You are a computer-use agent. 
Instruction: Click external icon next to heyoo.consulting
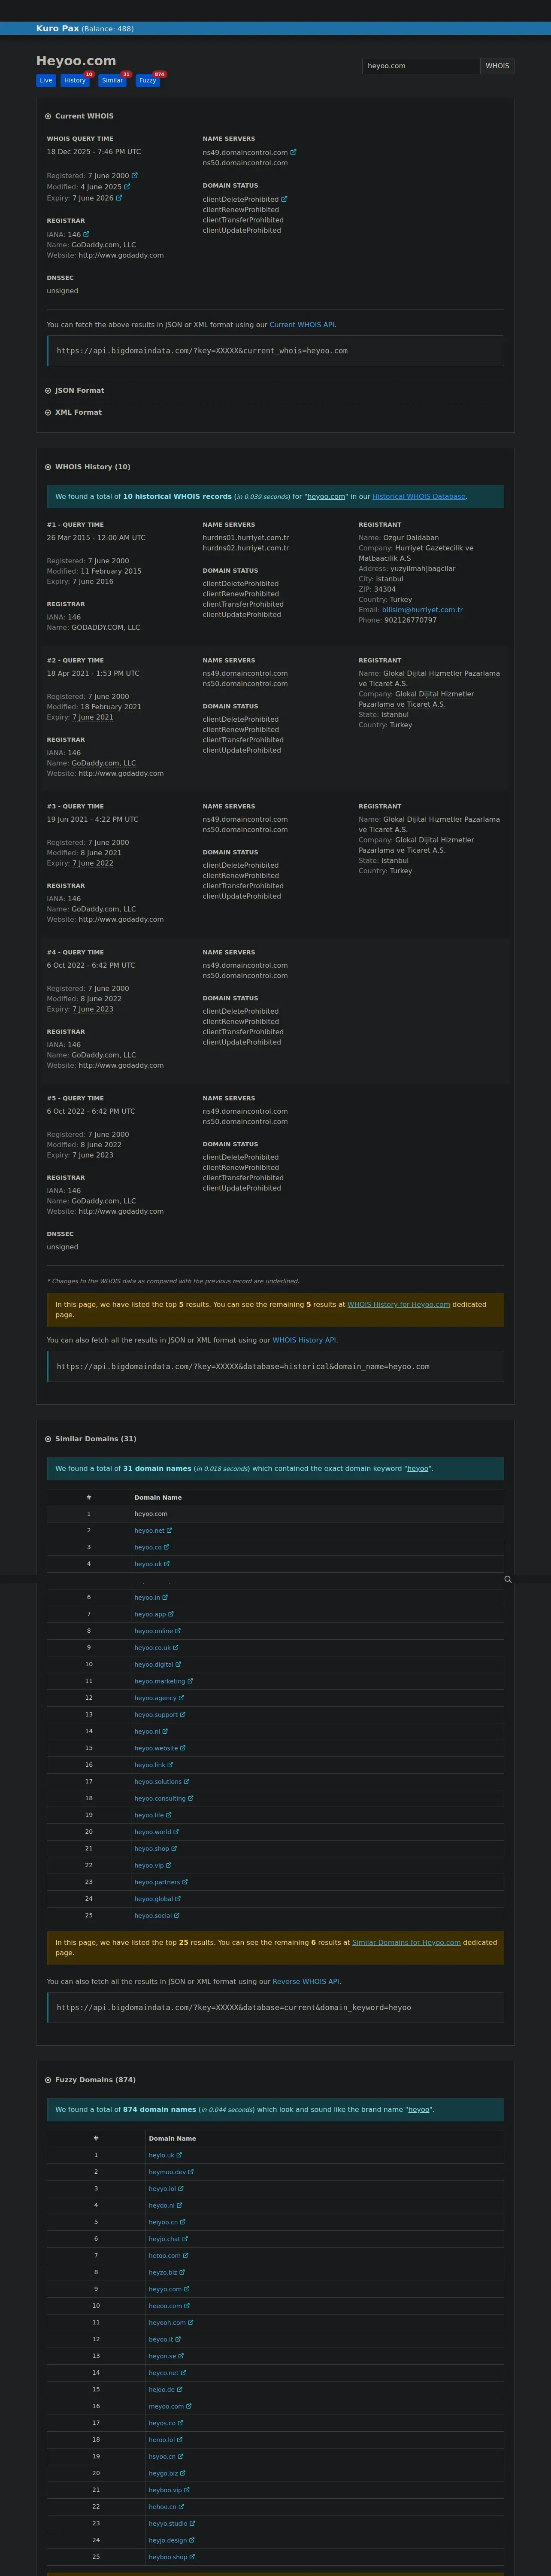[191, 1798]
